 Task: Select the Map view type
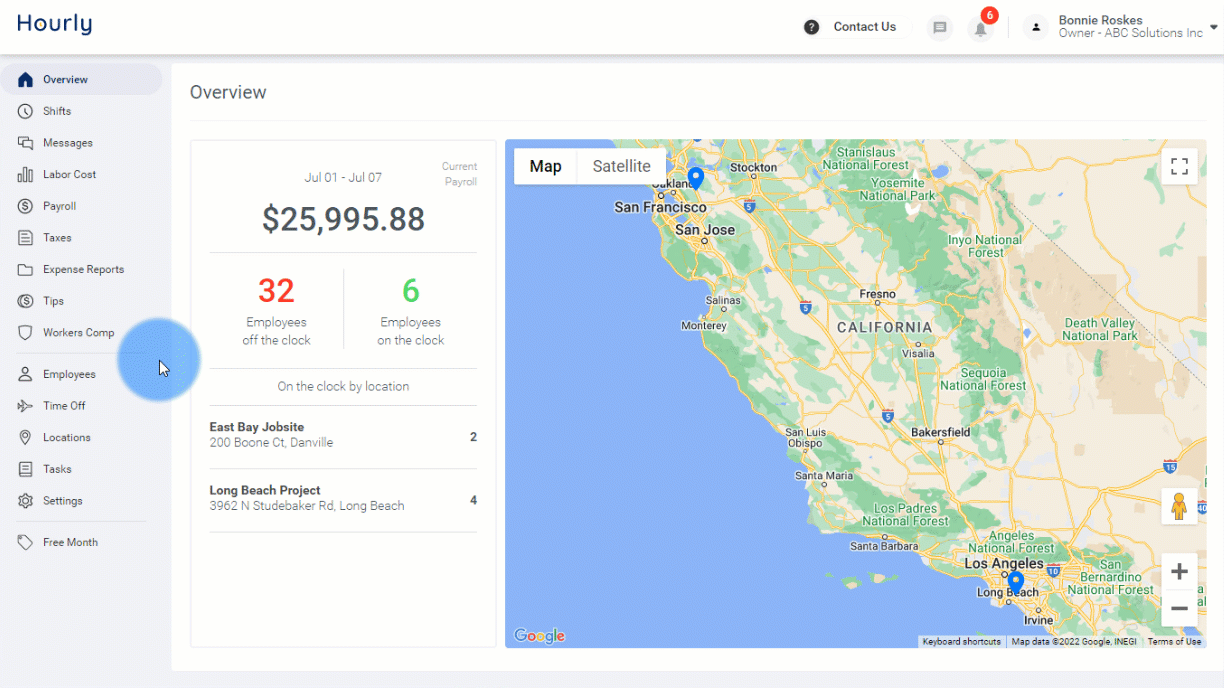(x=545, y=166)
